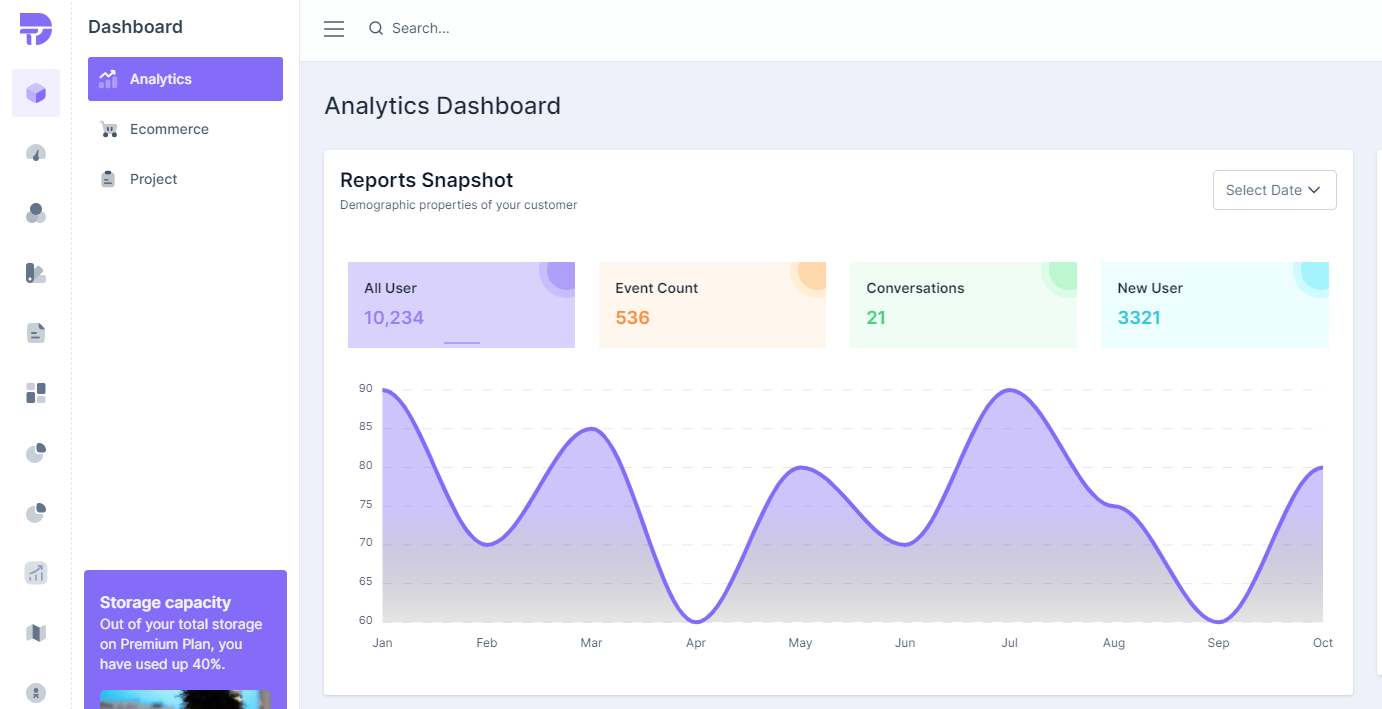Screen dimensions: 1382x709
Task: Click the Search input field
Action: click(x=500, y=29)
